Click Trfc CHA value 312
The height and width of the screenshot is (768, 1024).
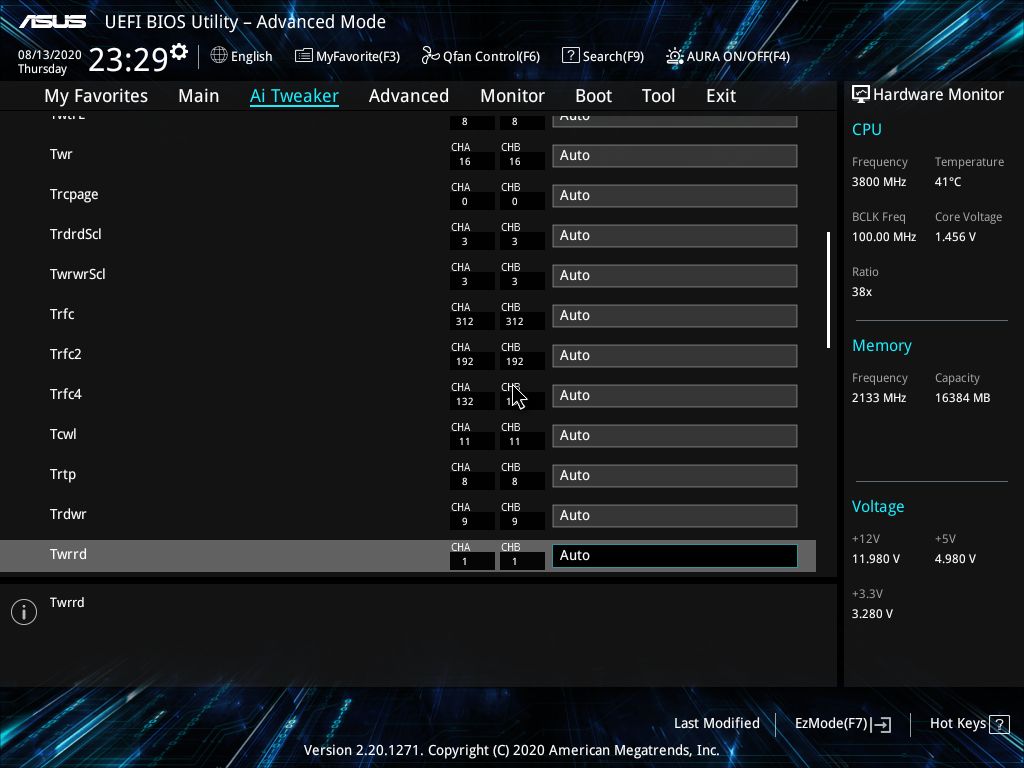[x=465, y=321]
